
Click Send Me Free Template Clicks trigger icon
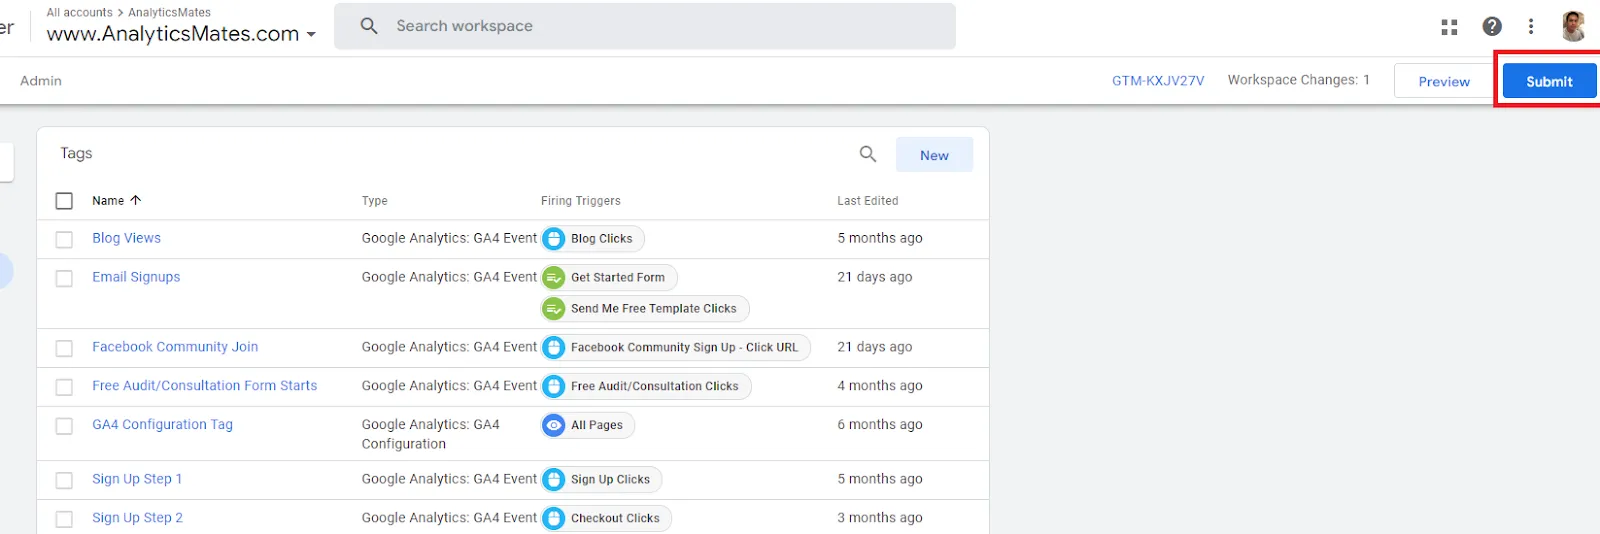[554, 309]
